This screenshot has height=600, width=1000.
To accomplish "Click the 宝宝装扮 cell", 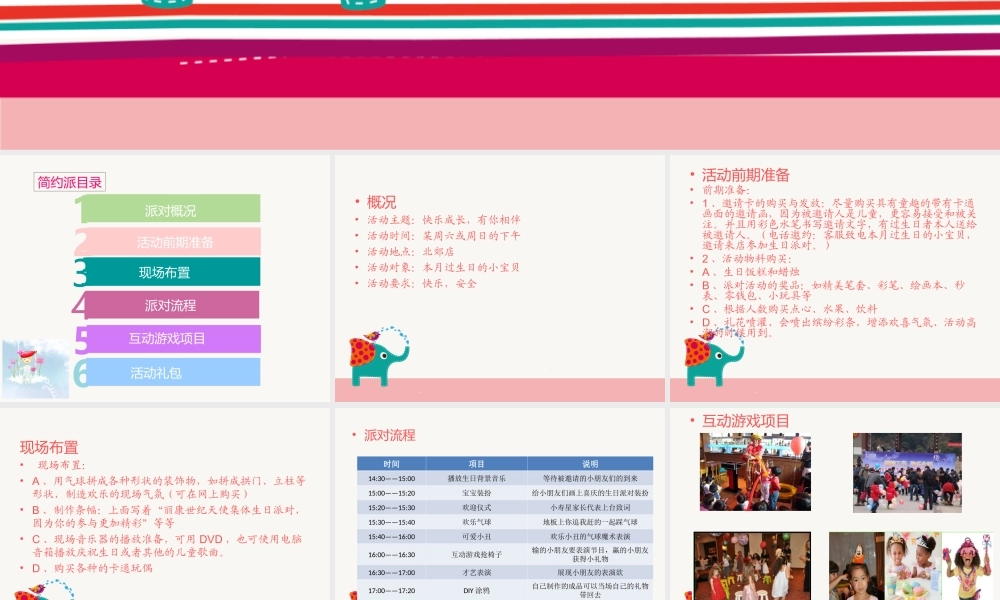I will pos(476,493).
